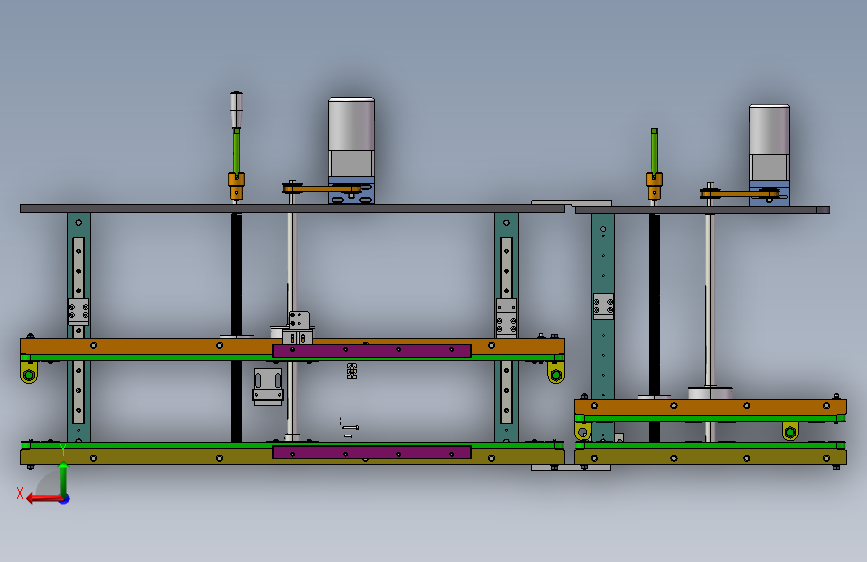Image resolution: width=867 pixels, height=562 pixels.
Task: Select the guide block on right assembly column
Action: [603, 306]
